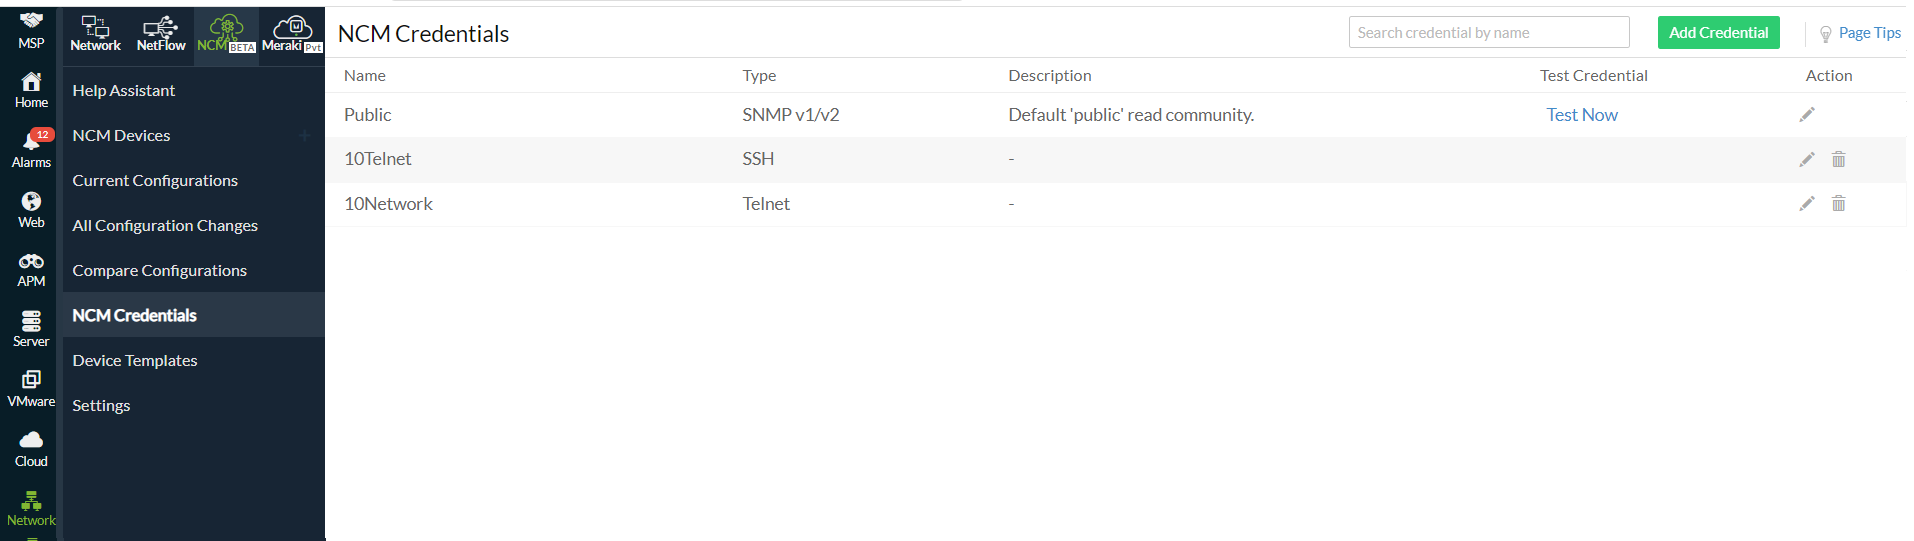The width and height of the screenshot is (1914, 541).
Task: Switch to the Meraki tab
Action: point(292,34)
